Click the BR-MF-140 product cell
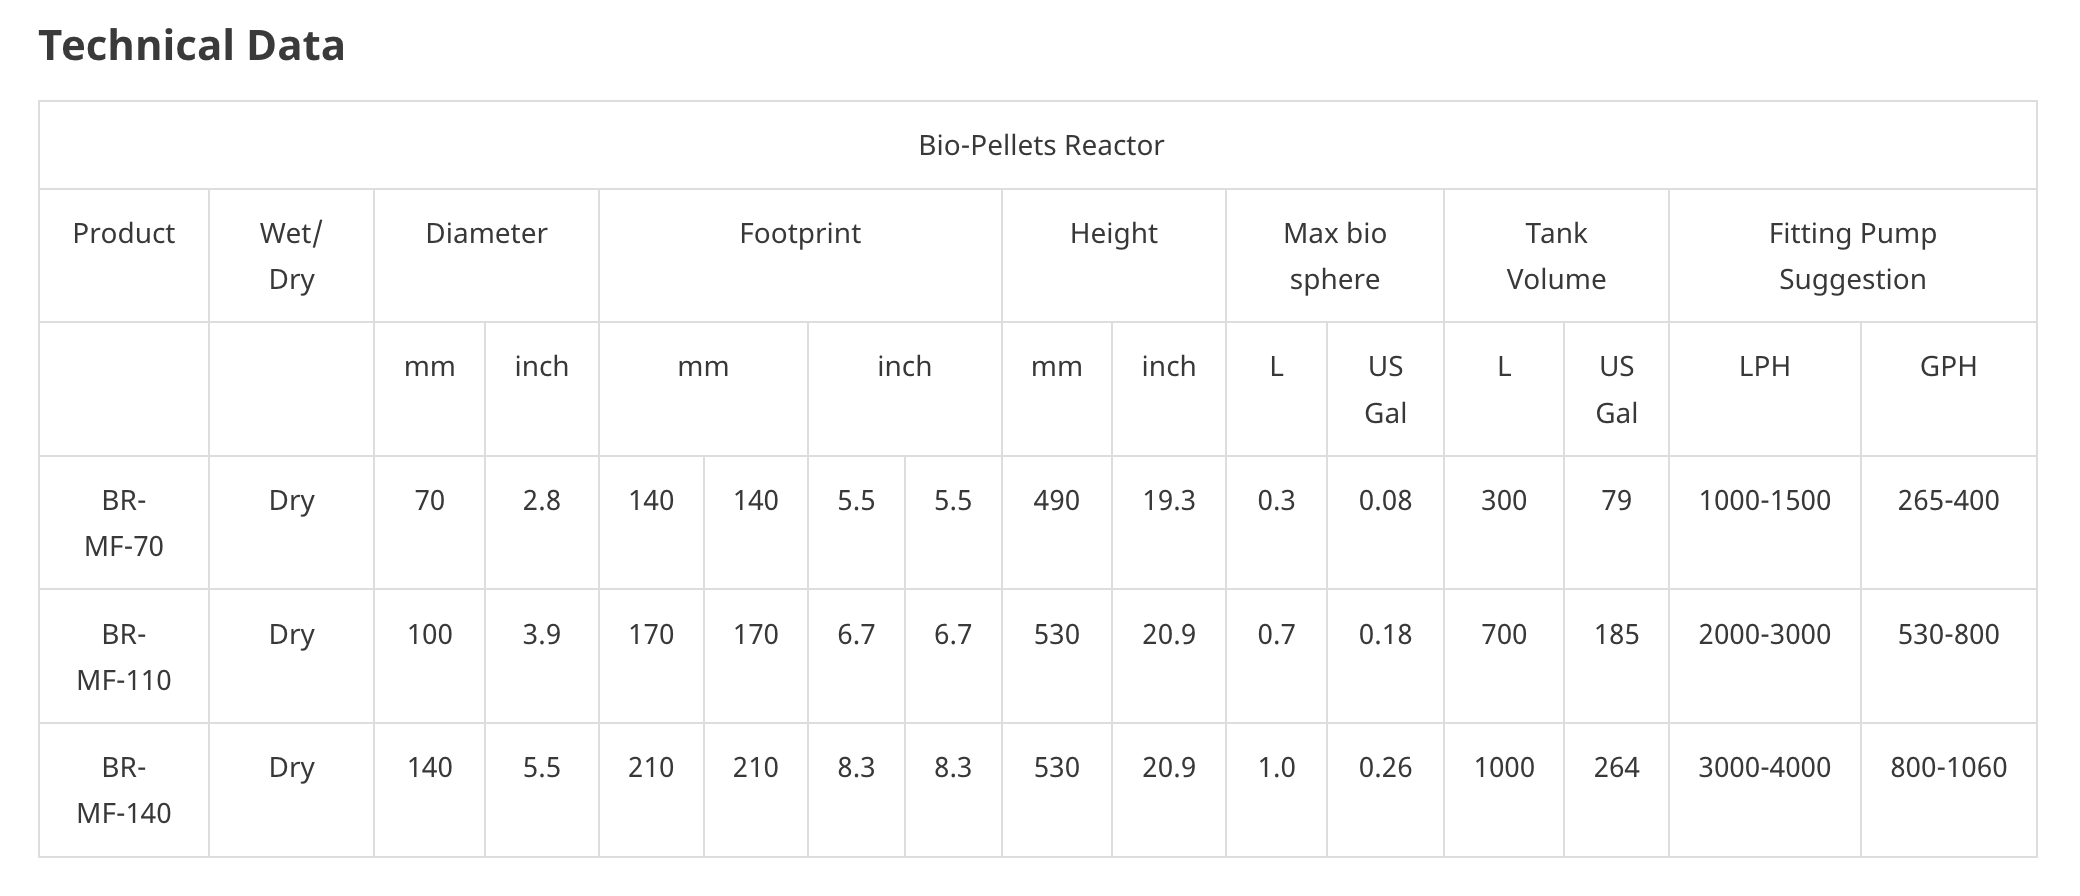 [x=124, y=790]
